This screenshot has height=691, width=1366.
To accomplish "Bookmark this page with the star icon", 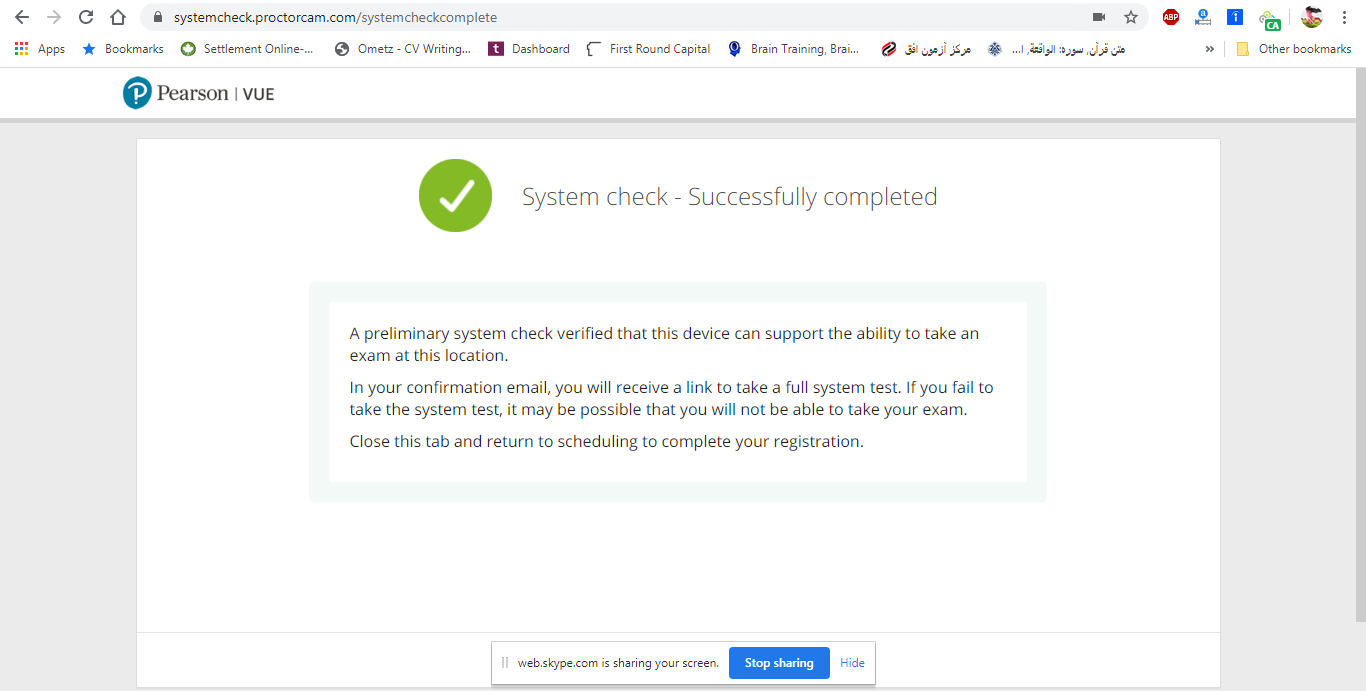I will click(1131, 17).
